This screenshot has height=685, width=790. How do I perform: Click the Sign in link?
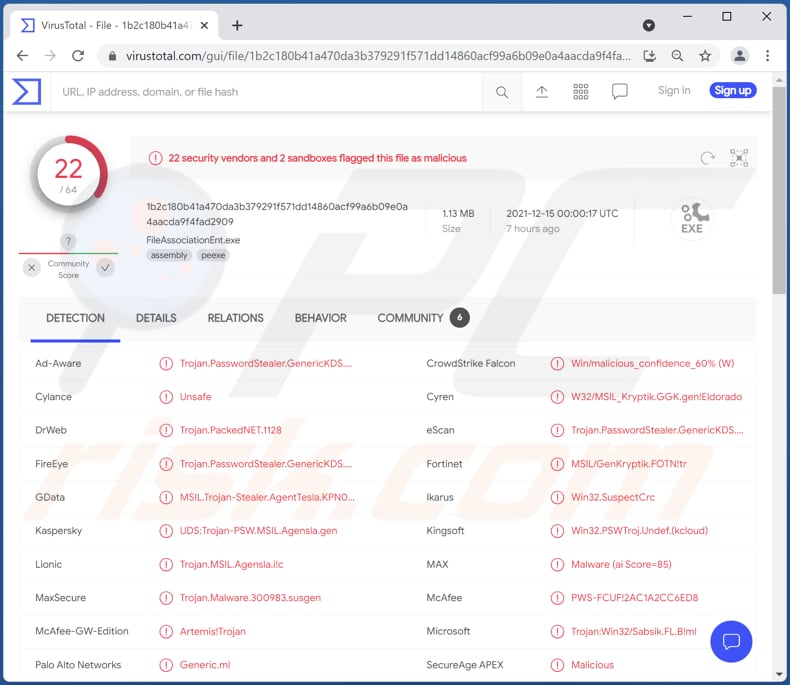pos(674,90)
